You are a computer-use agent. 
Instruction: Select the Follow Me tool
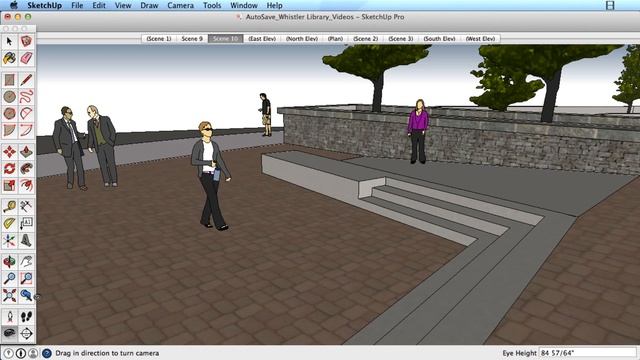(26, 169)
